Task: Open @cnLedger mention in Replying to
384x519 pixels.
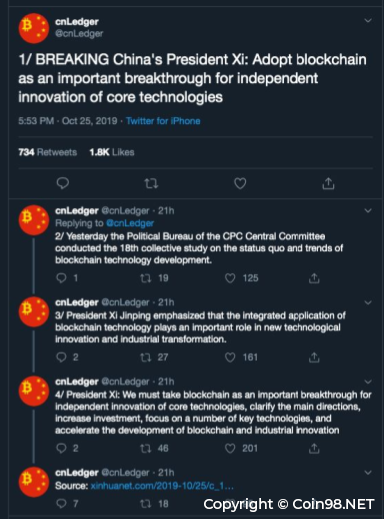Action: point(130,223)
